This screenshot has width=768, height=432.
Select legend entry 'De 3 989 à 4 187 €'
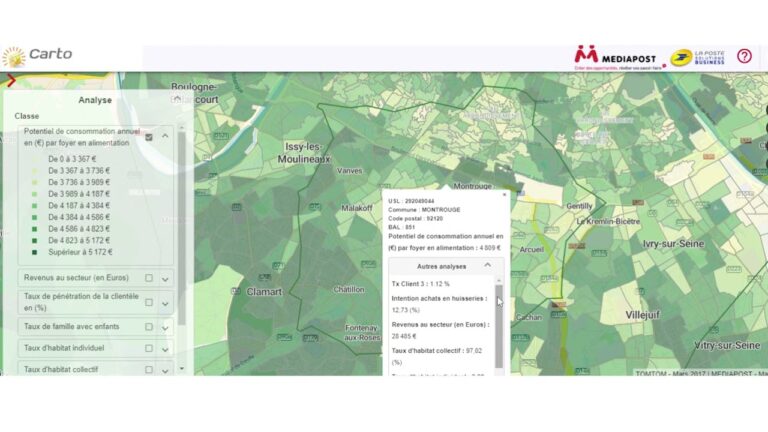(79, 194)
